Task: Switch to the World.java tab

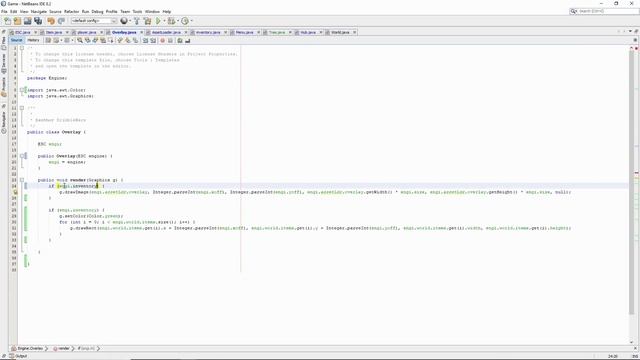Action: tap(340, 32)
